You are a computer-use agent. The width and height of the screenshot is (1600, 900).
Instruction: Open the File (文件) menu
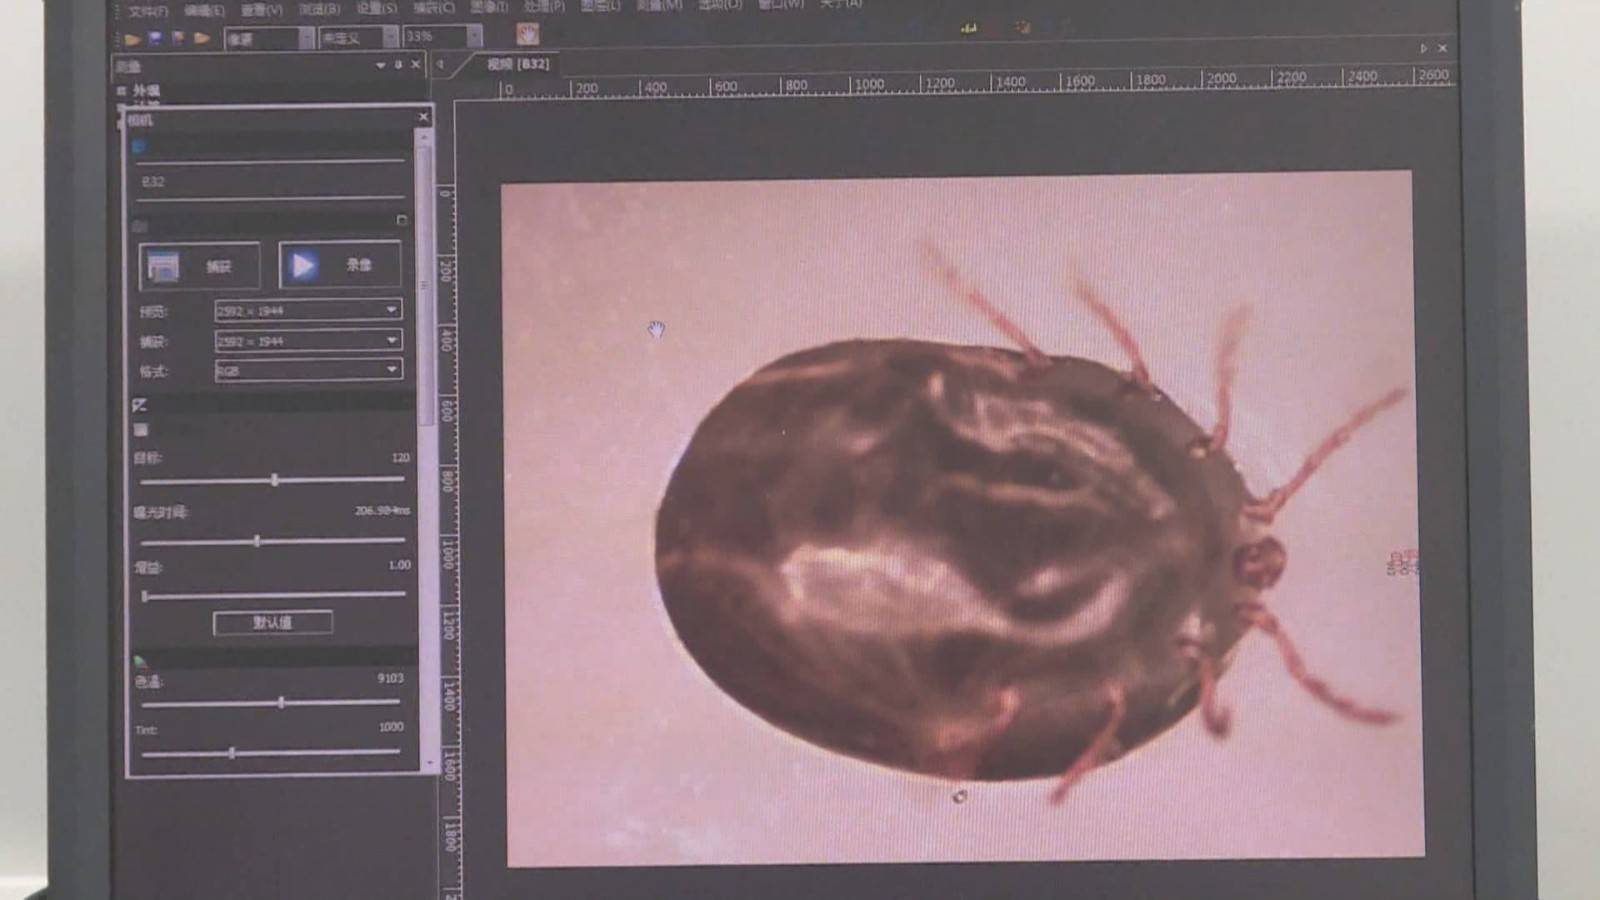pos(148,10)
